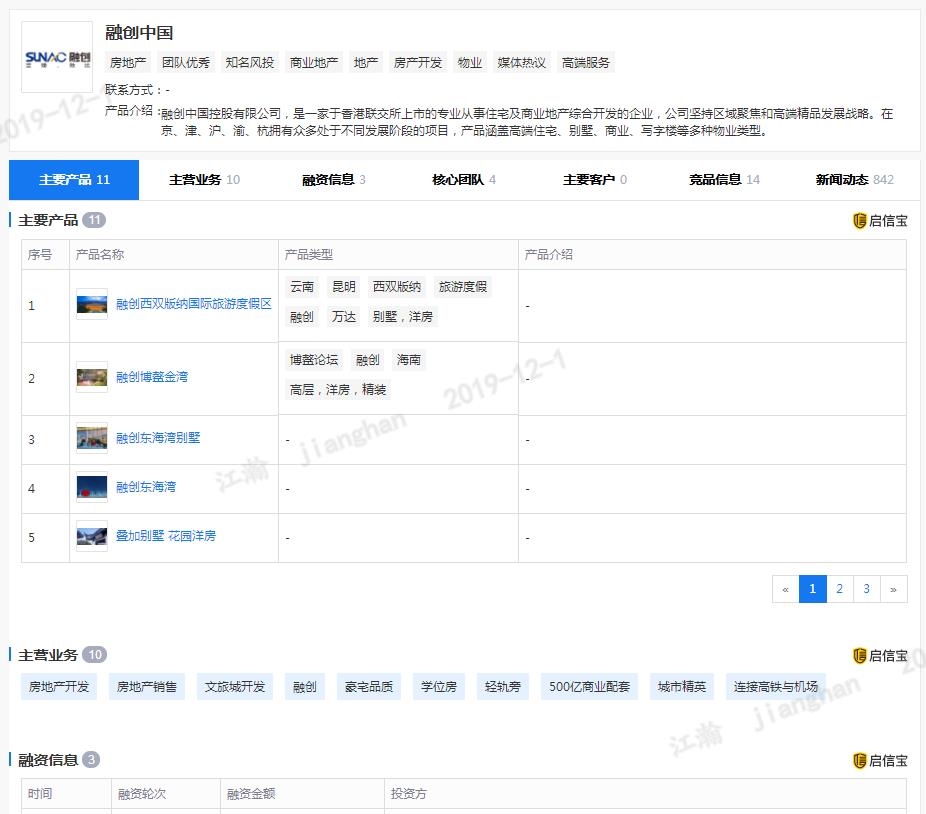The width and height of the screenshot is (926, 814).
Task: Click the 轻轨旁 business tag
Action: click(x=503, y=686)
